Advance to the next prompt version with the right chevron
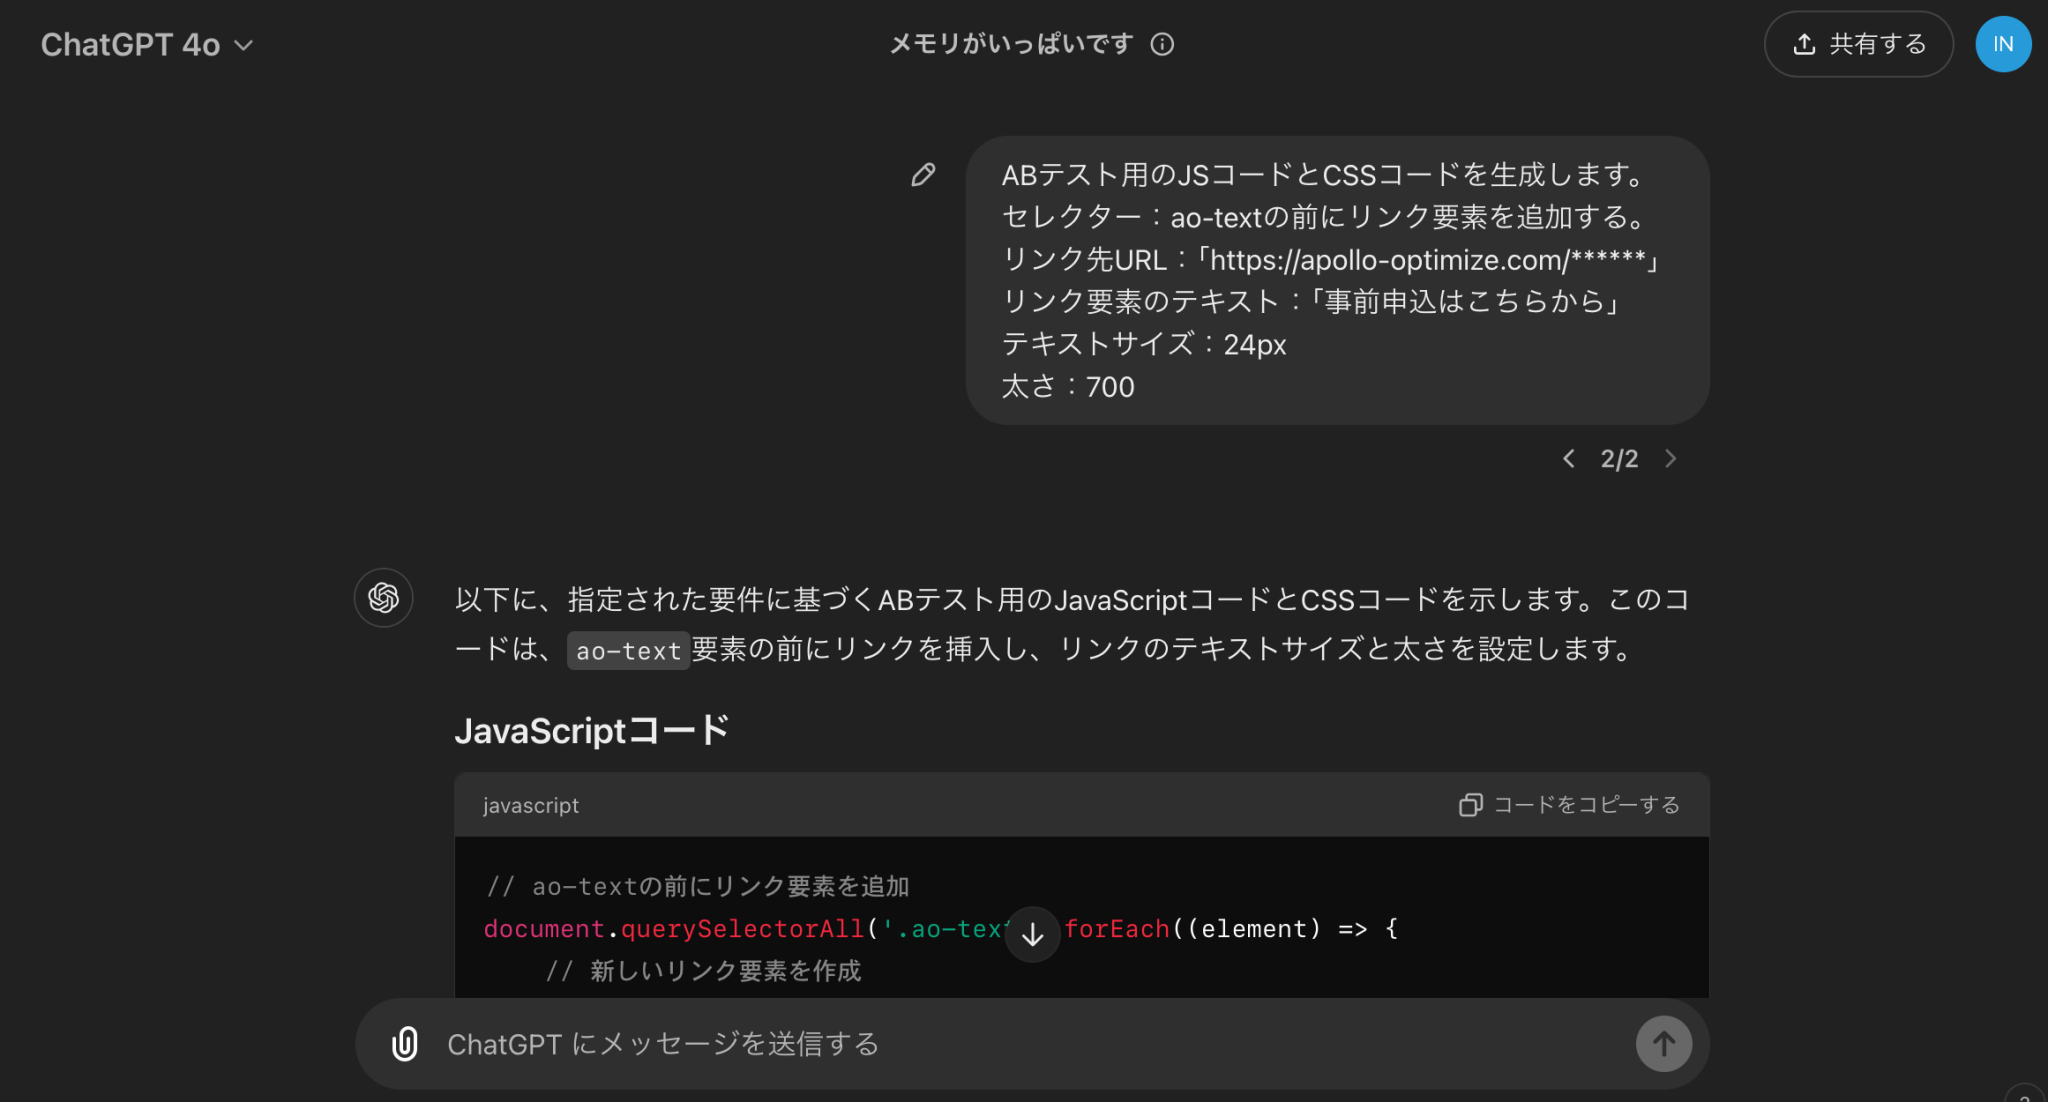2048x1102 pixels. click(x=1671, y=458)
